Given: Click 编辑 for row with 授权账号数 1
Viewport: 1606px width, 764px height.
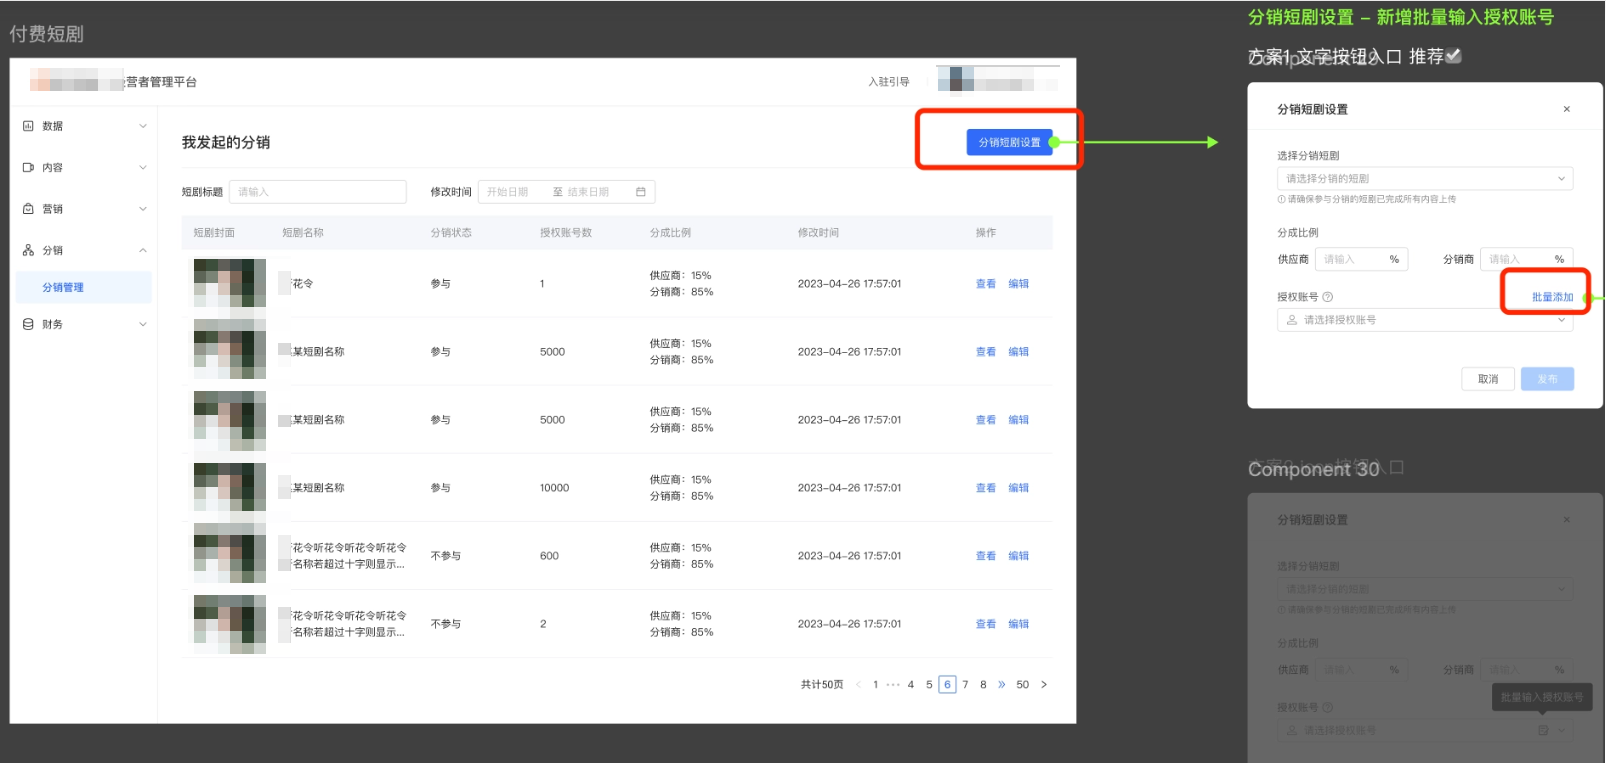Looking at the screenshot, I should pos(1018,284).
